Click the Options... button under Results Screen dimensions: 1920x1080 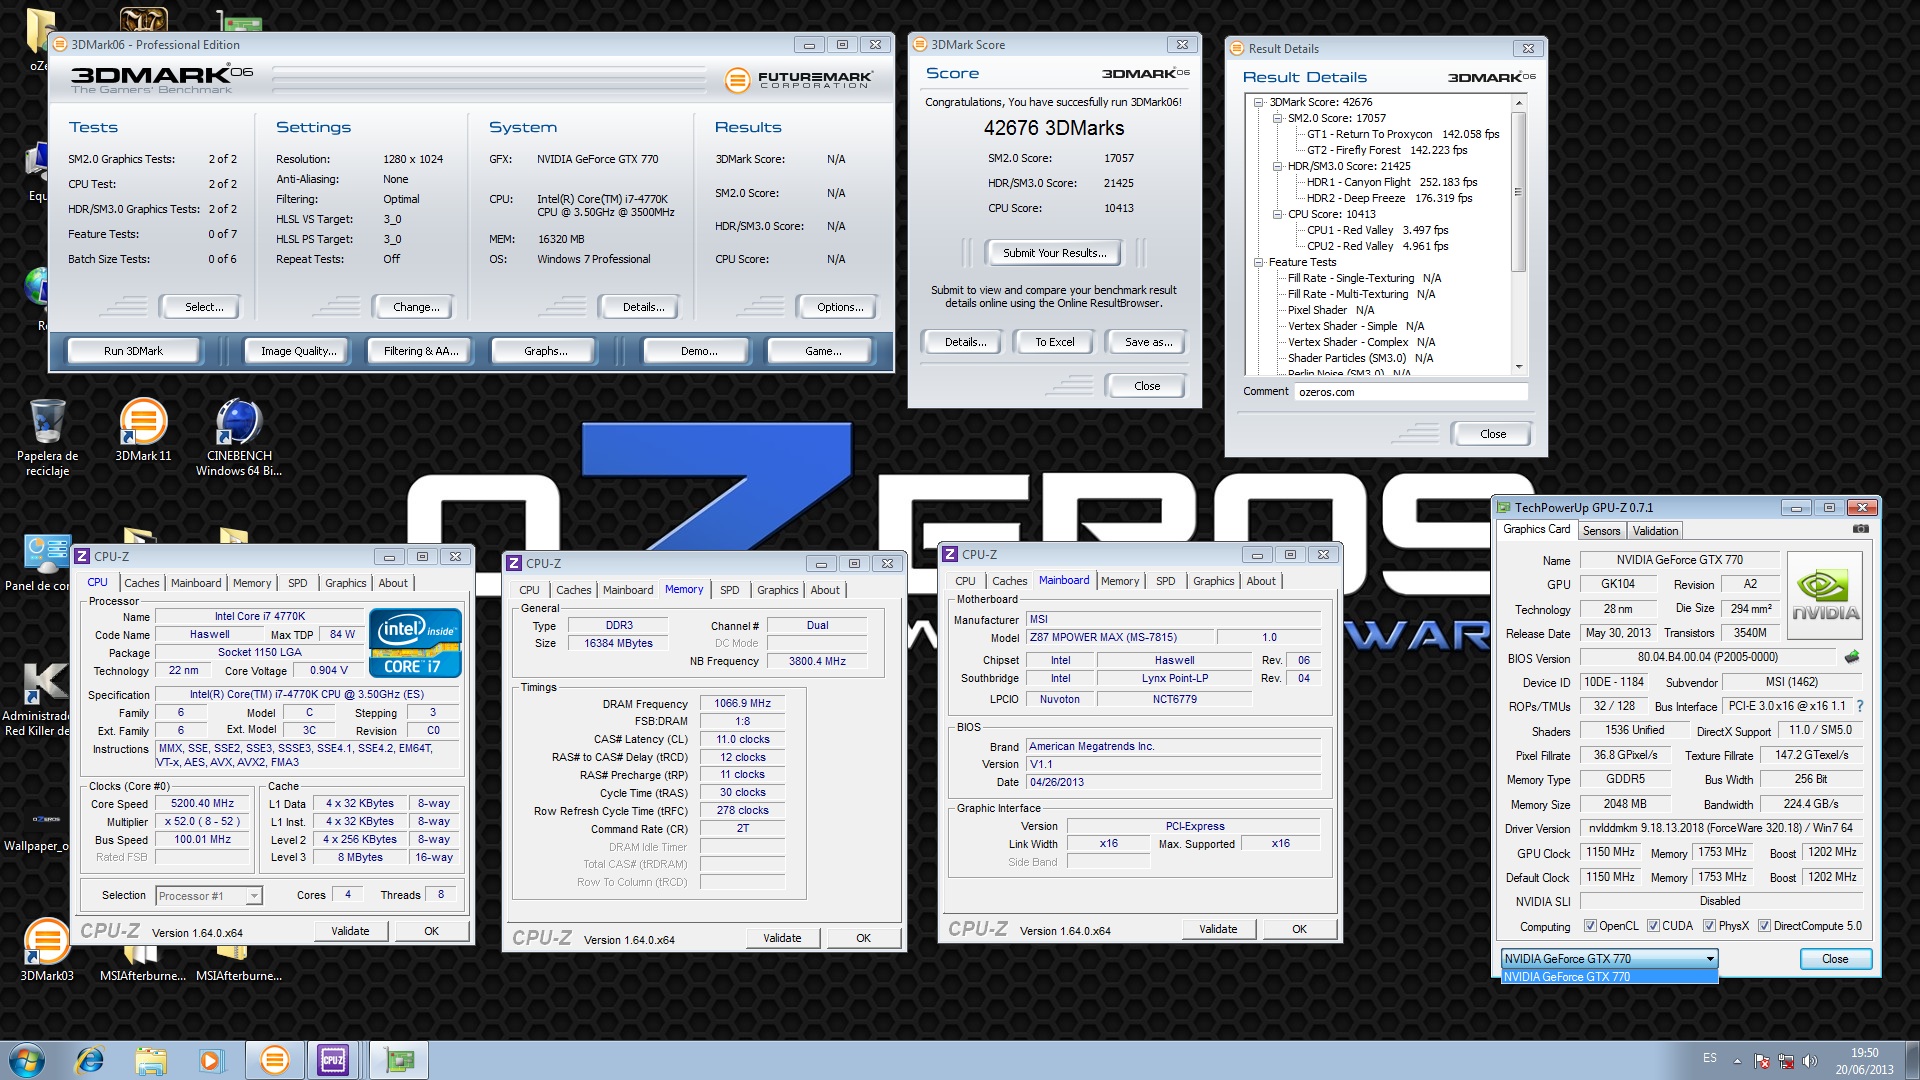pyautogui.click(x=840, y=307)
